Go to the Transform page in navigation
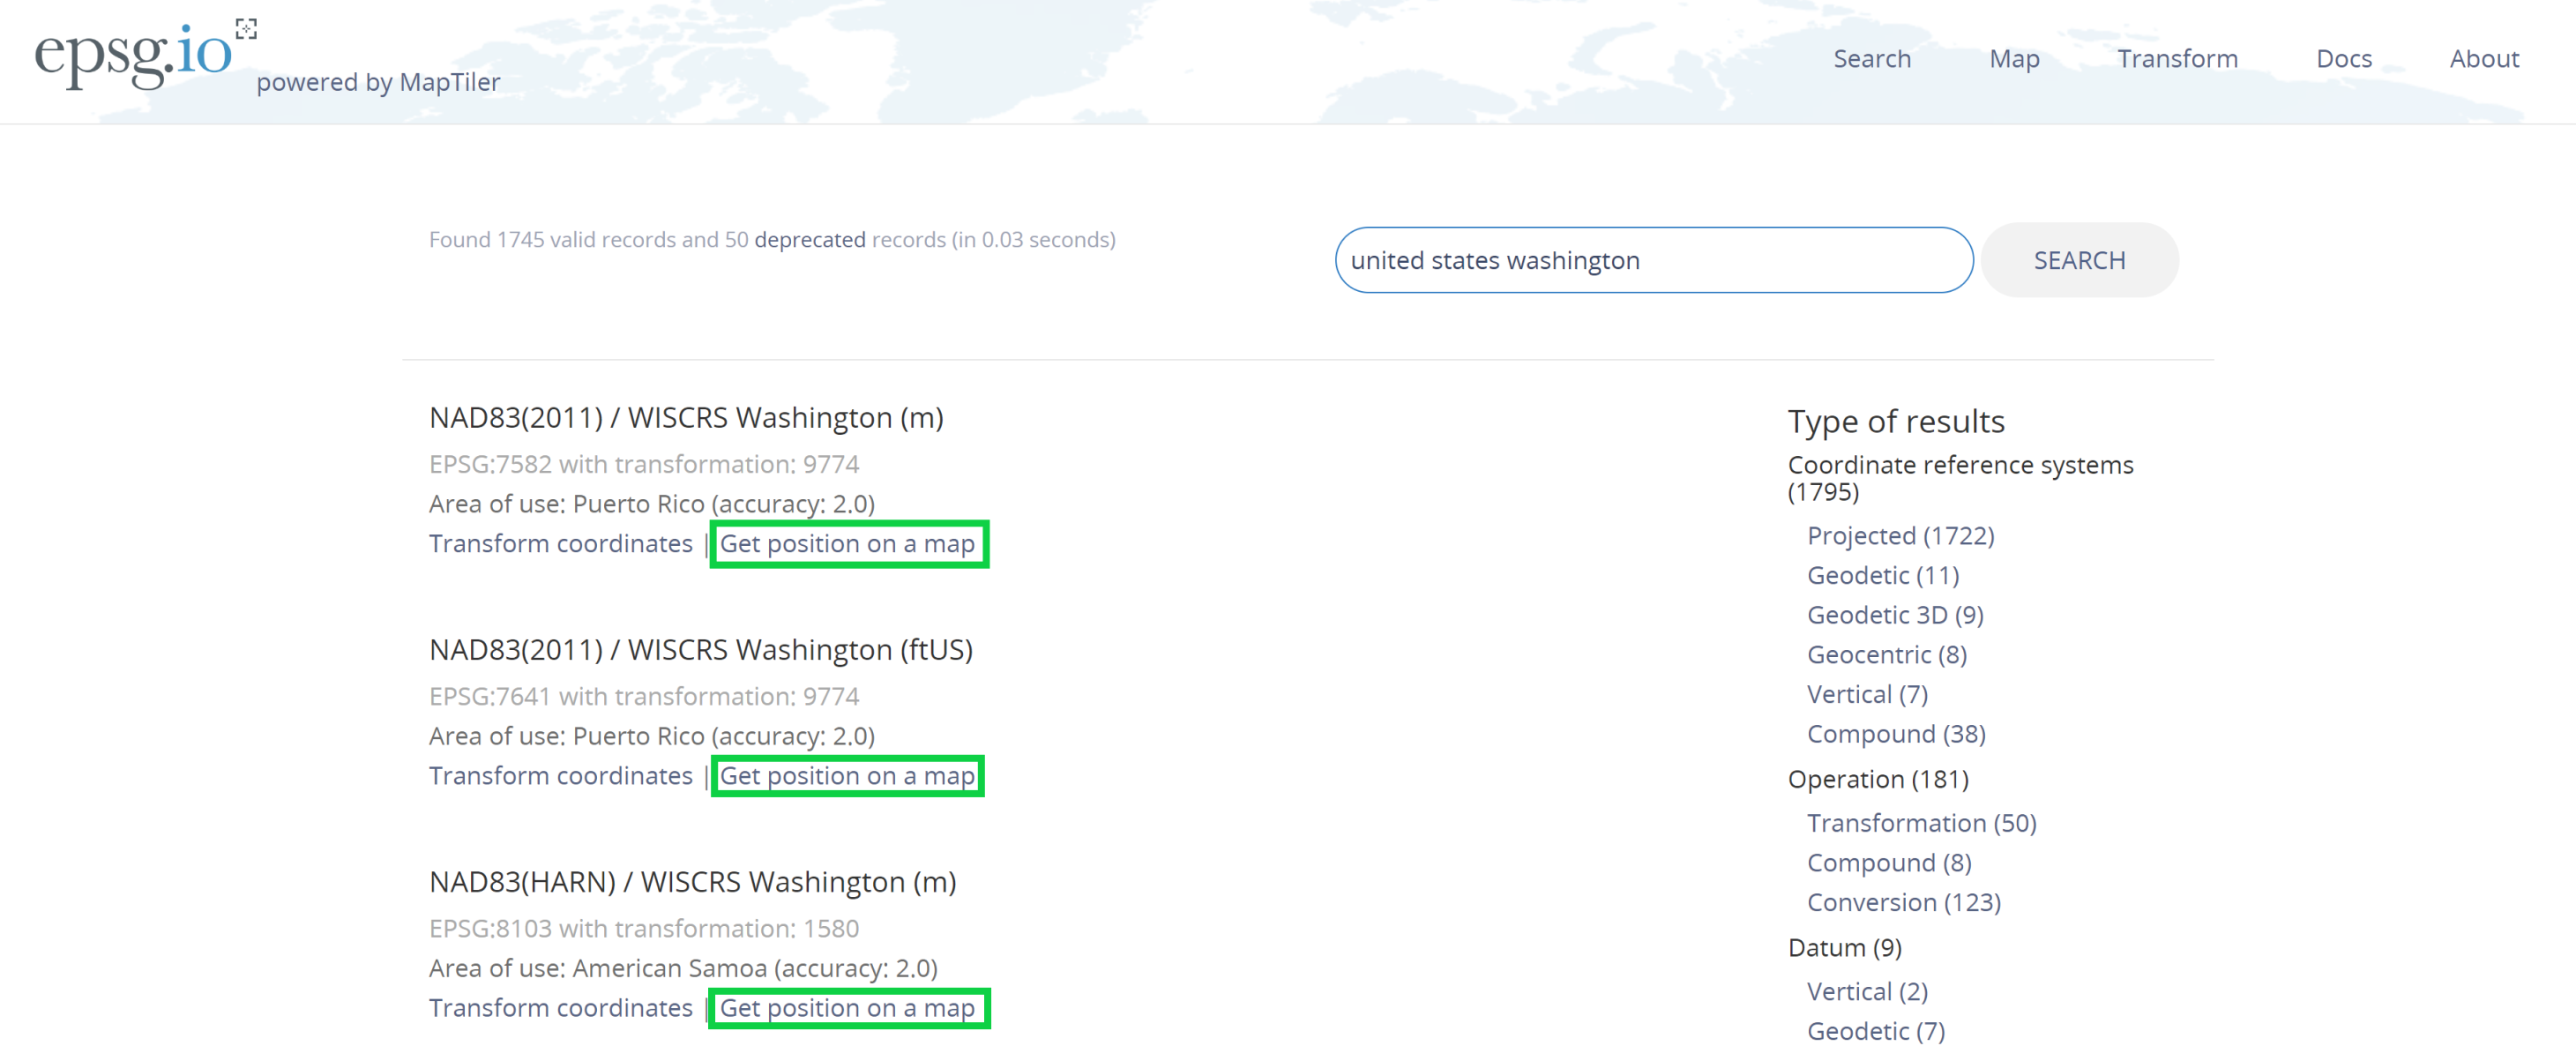 2177,59
